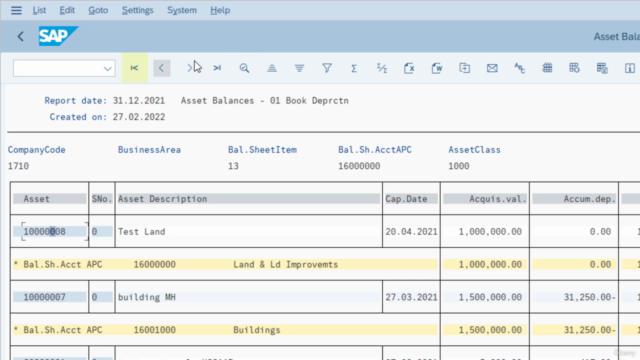Open the System menu
The image size is (640, 360).
(182, 10)
